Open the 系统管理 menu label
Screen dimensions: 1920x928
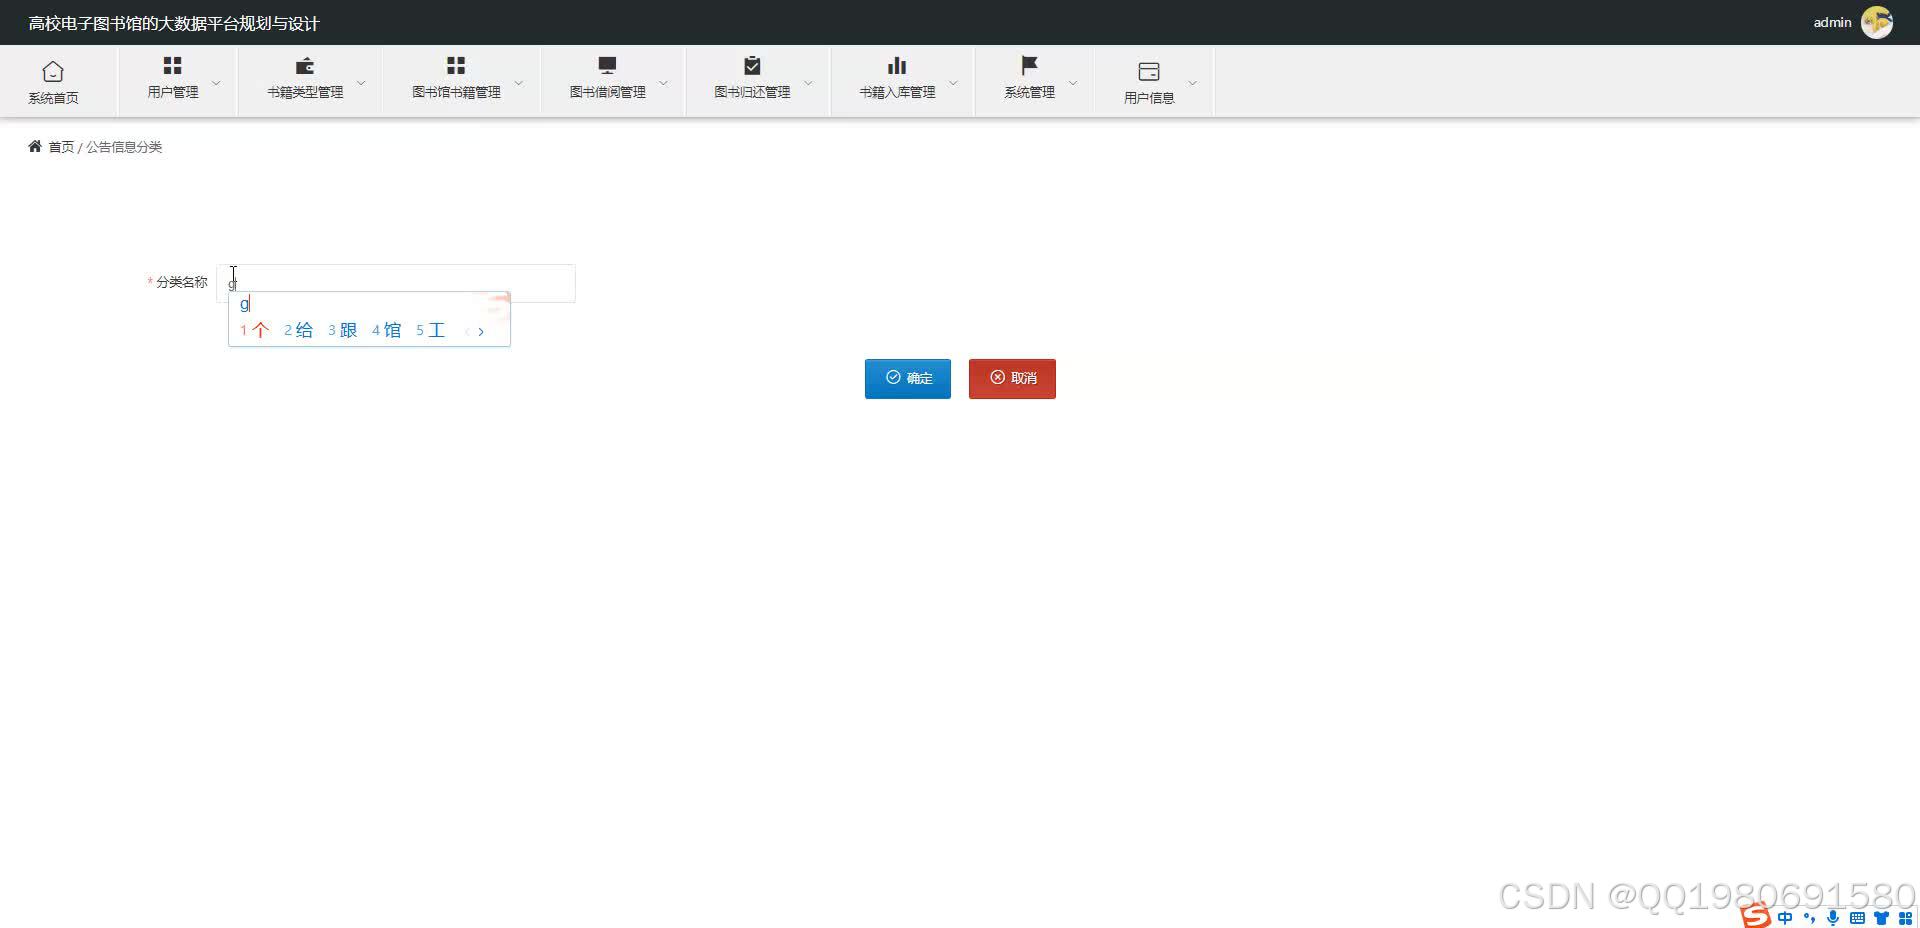1029,92
